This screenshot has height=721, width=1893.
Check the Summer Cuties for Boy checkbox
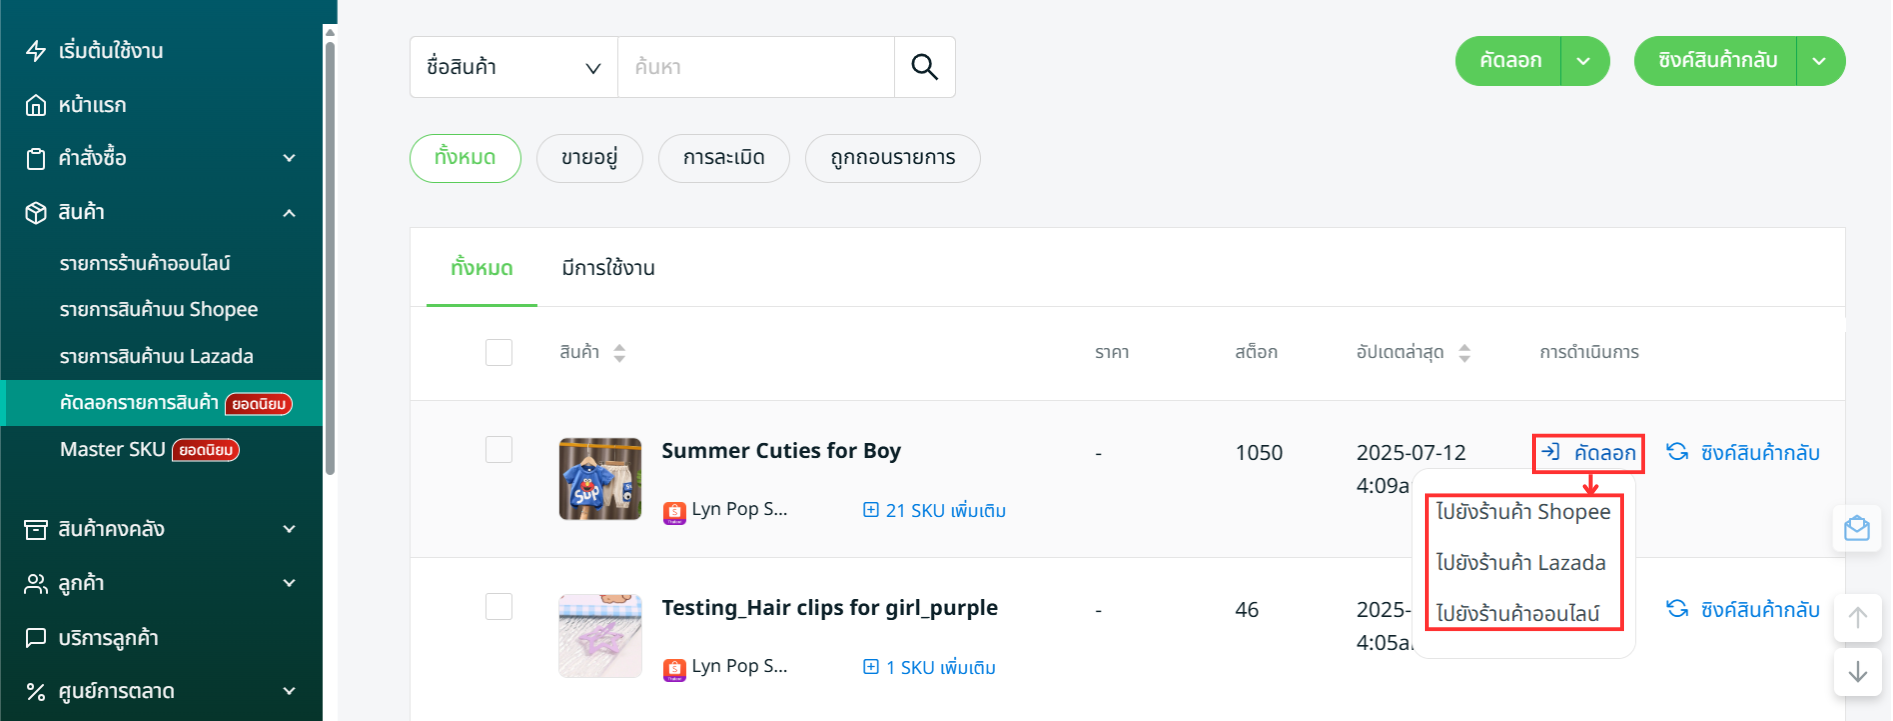[499, 450]
